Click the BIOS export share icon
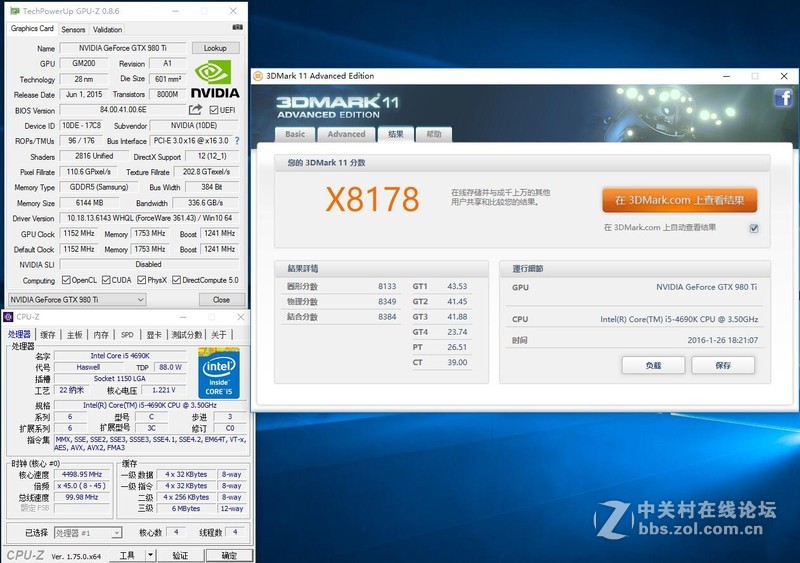The height and width of the screenshot is (563, 800). tap(195, 110)
